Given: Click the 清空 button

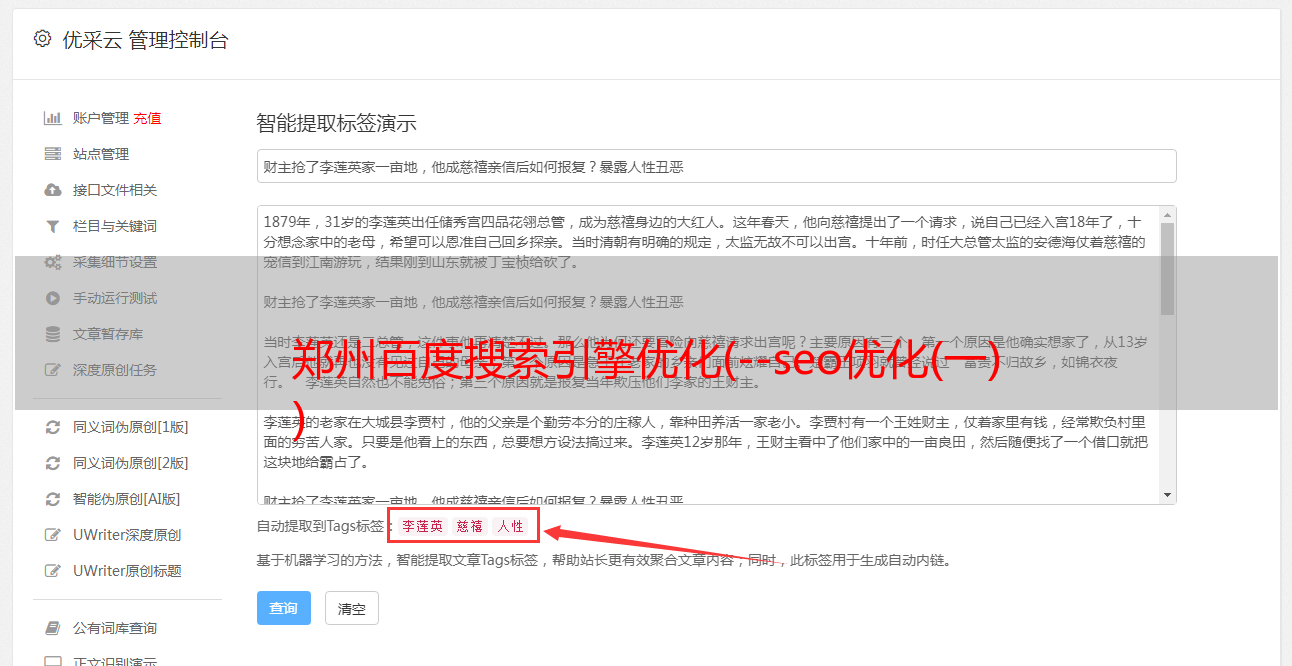Looking at the screenshot, I should coord(352,608).
